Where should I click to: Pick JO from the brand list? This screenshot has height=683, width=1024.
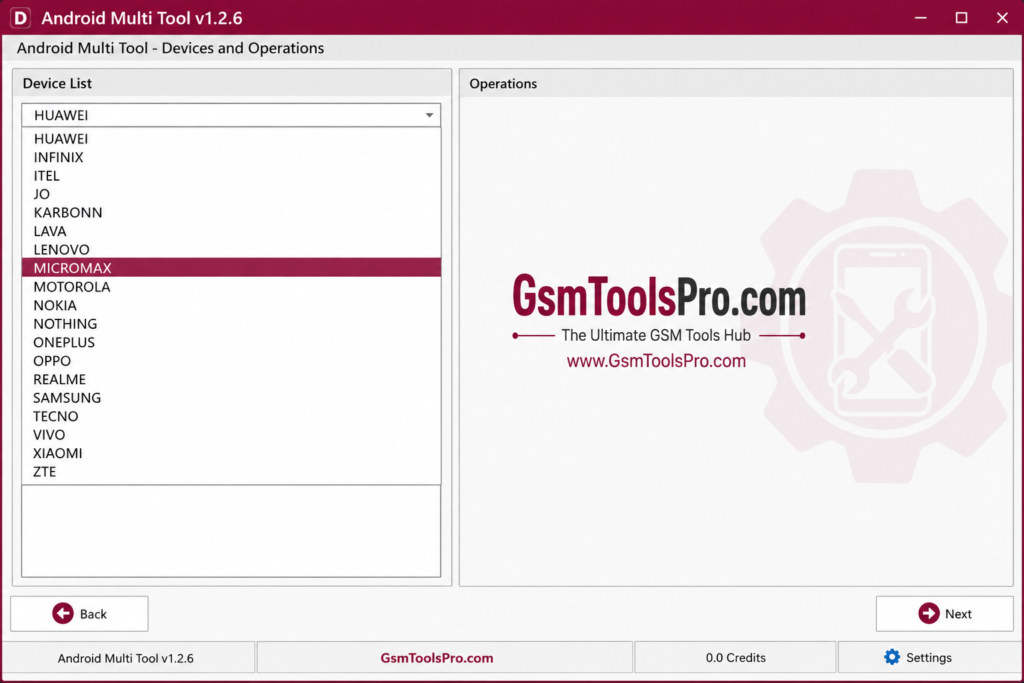(x=231, y=194)
